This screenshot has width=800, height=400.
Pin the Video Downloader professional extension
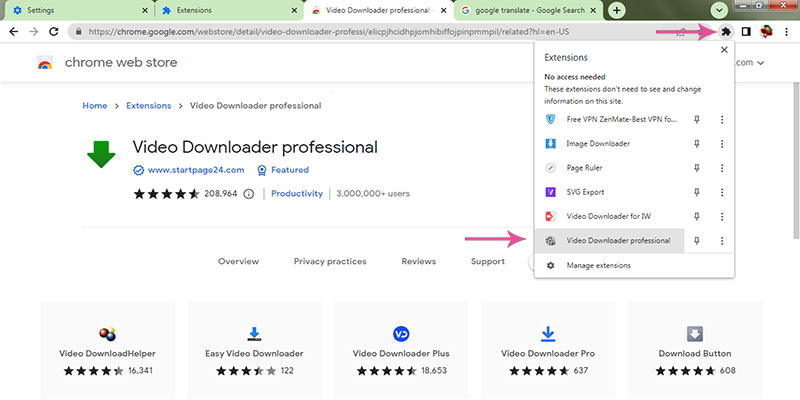click(x=698, y=240)
